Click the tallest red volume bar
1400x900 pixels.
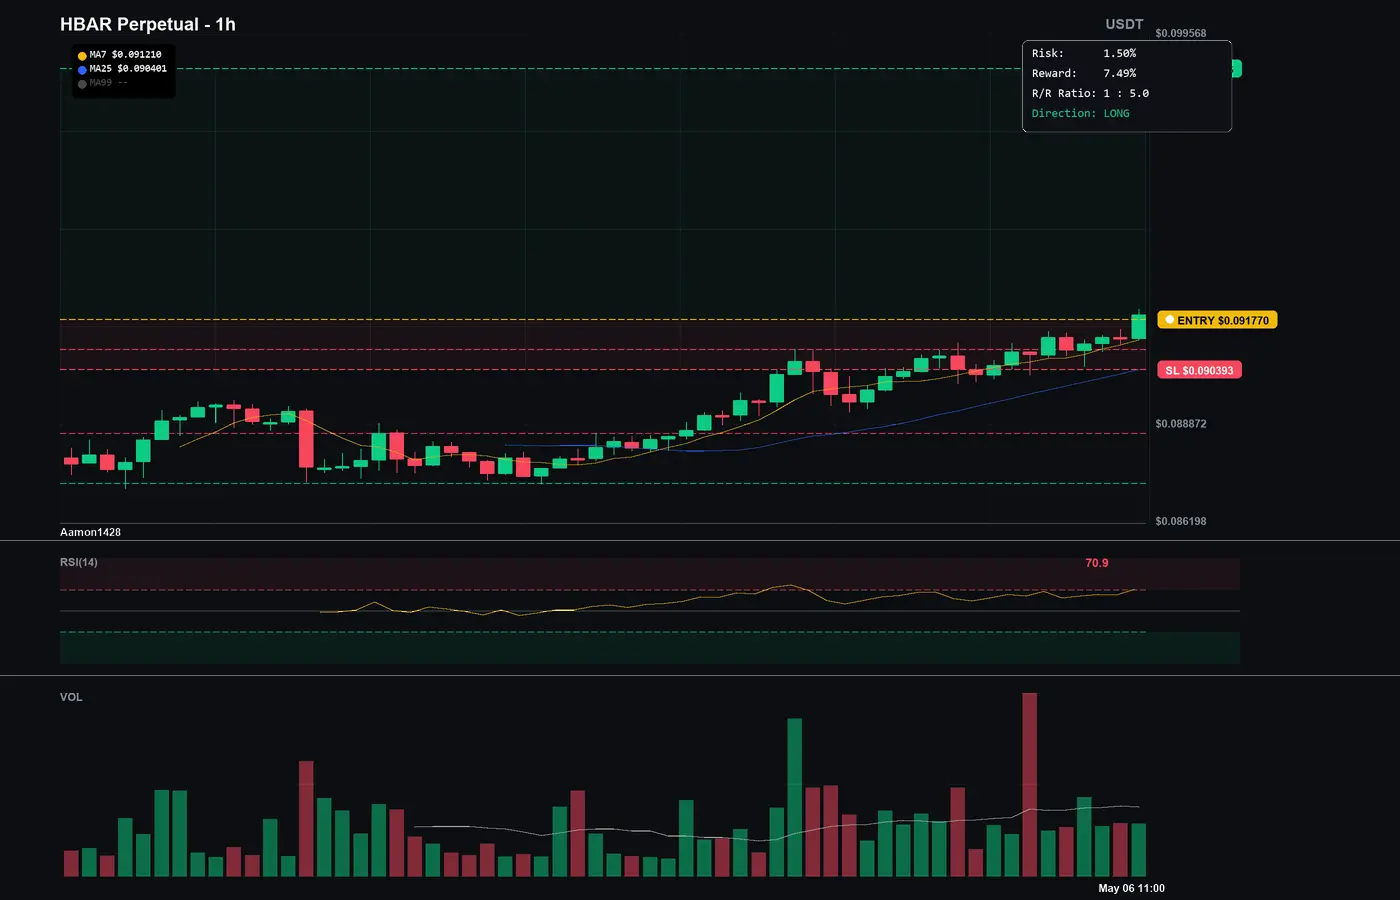[x=1030, y=785]
